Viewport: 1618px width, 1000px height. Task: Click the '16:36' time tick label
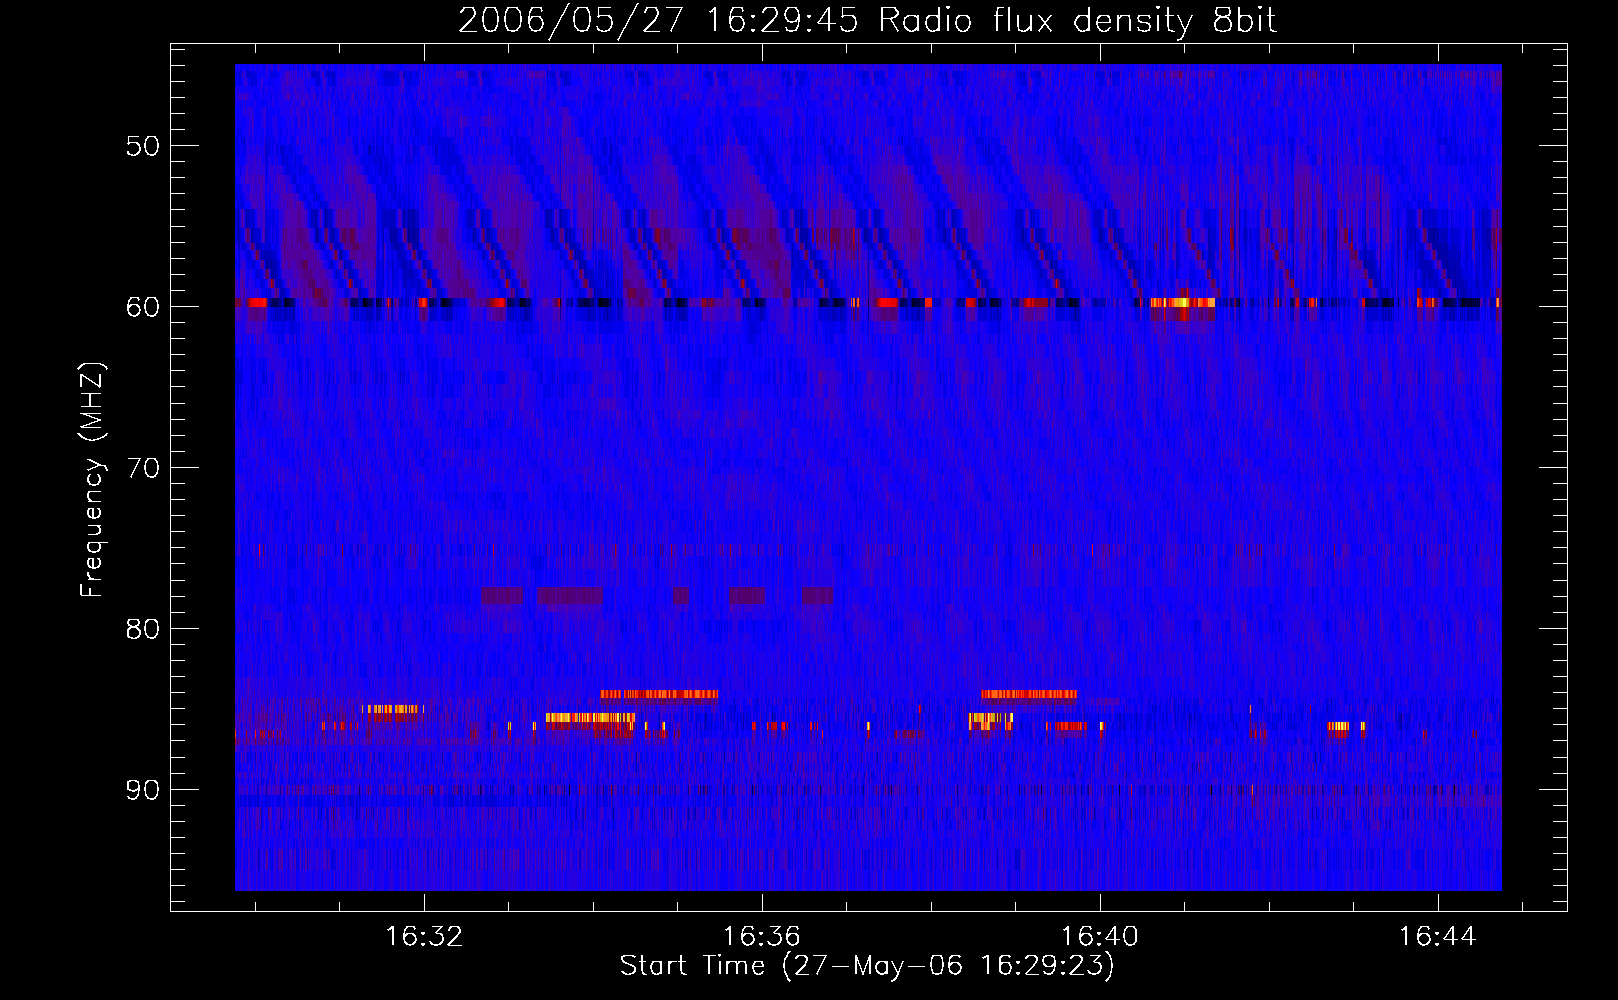(762, 937)
